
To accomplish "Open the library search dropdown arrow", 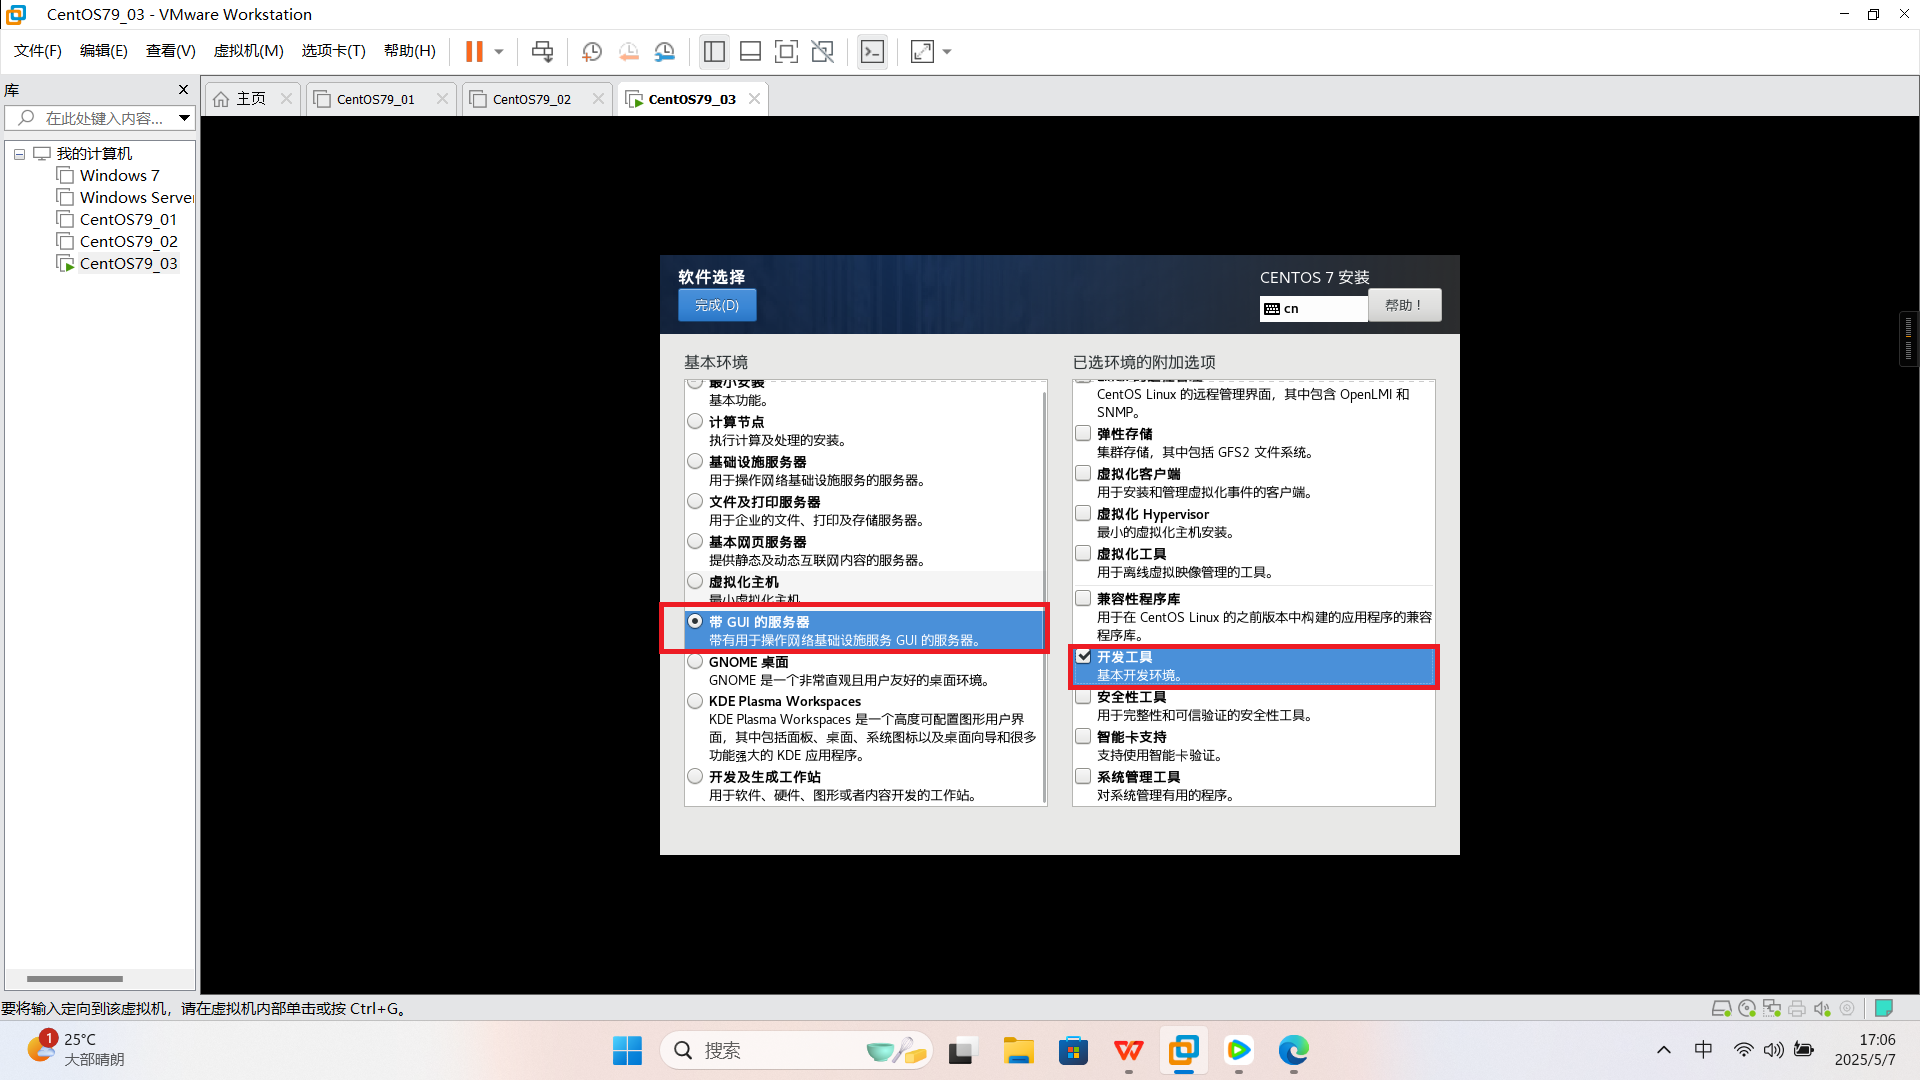I will tap(185, 118).
